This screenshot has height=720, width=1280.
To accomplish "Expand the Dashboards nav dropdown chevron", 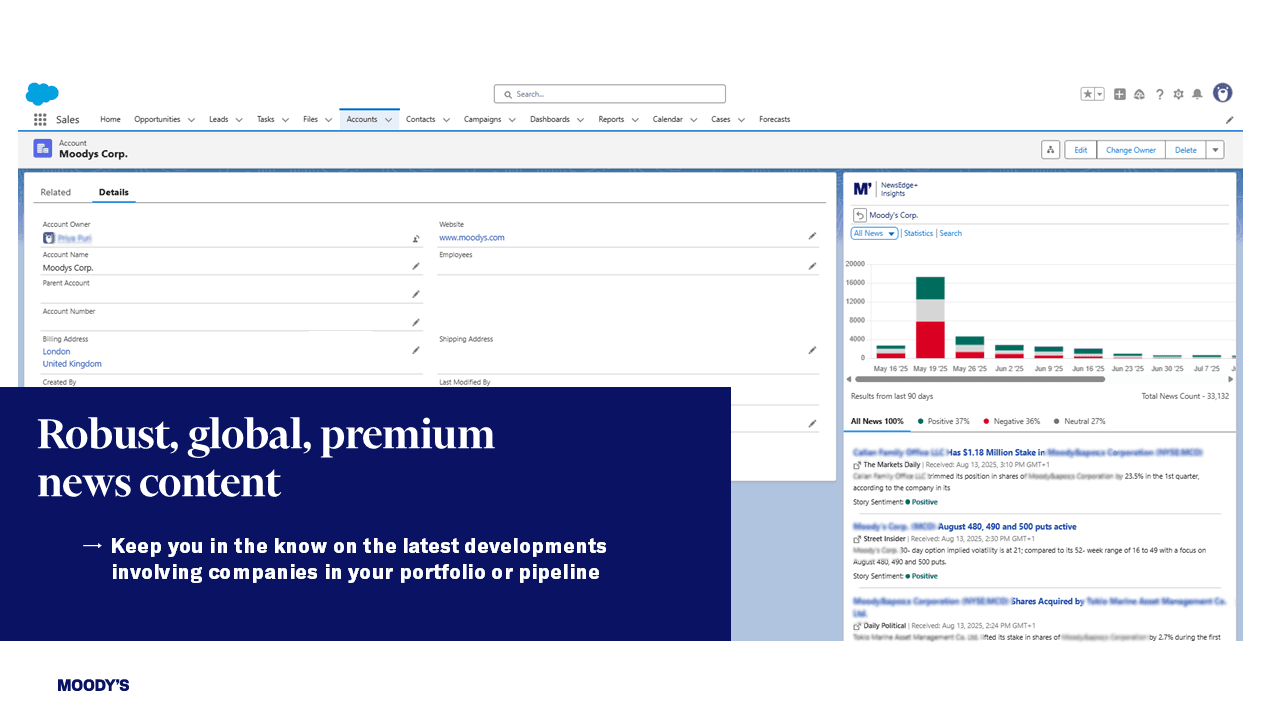I will click(x=580, y=120).
